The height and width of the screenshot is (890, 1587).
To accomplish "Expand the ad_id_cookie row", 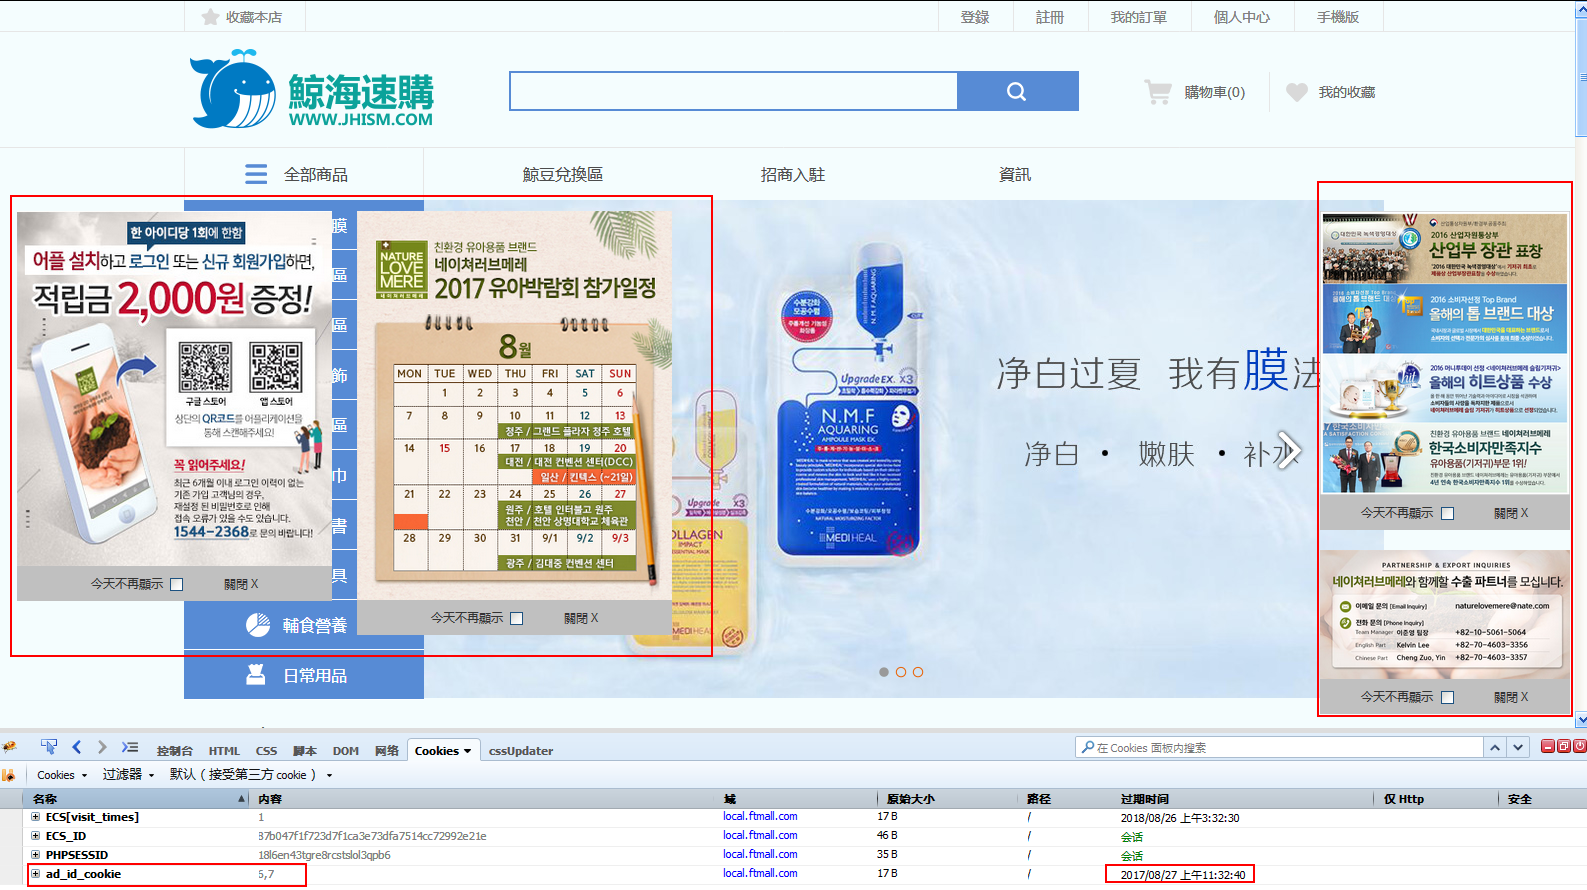I will [35, 874].
